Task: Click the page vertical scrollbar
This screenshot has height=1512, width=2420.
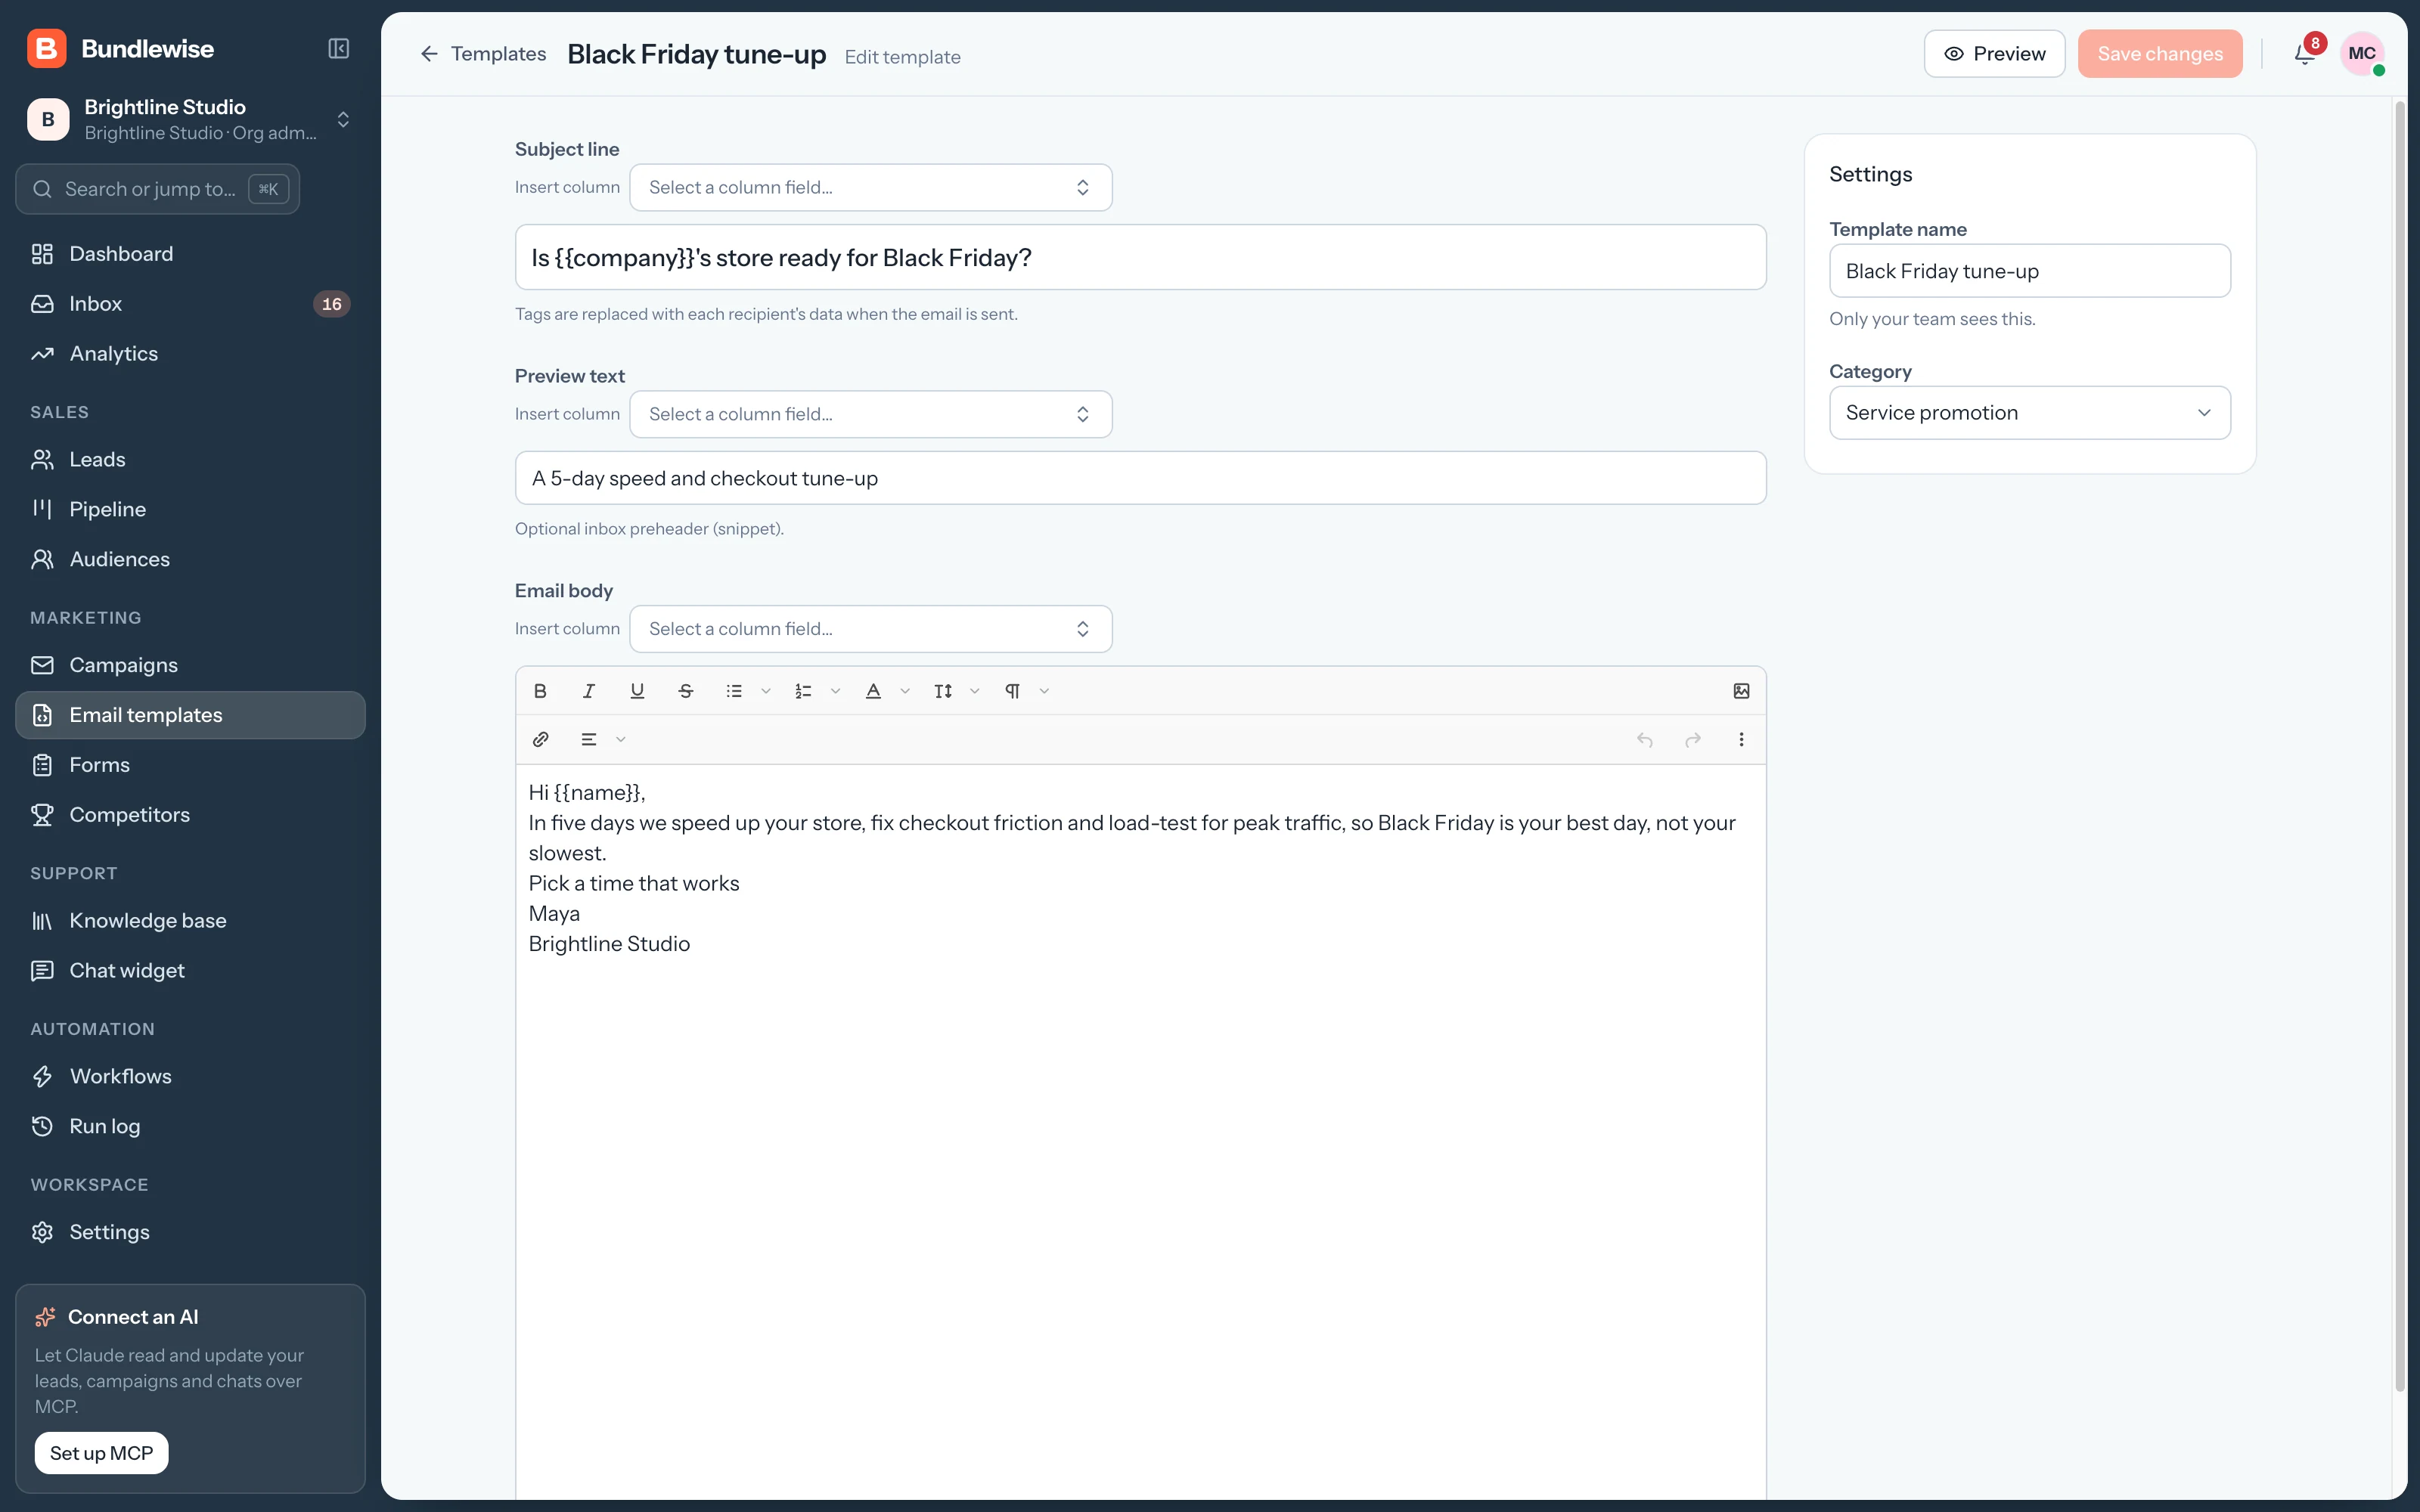Action: 2399,745
